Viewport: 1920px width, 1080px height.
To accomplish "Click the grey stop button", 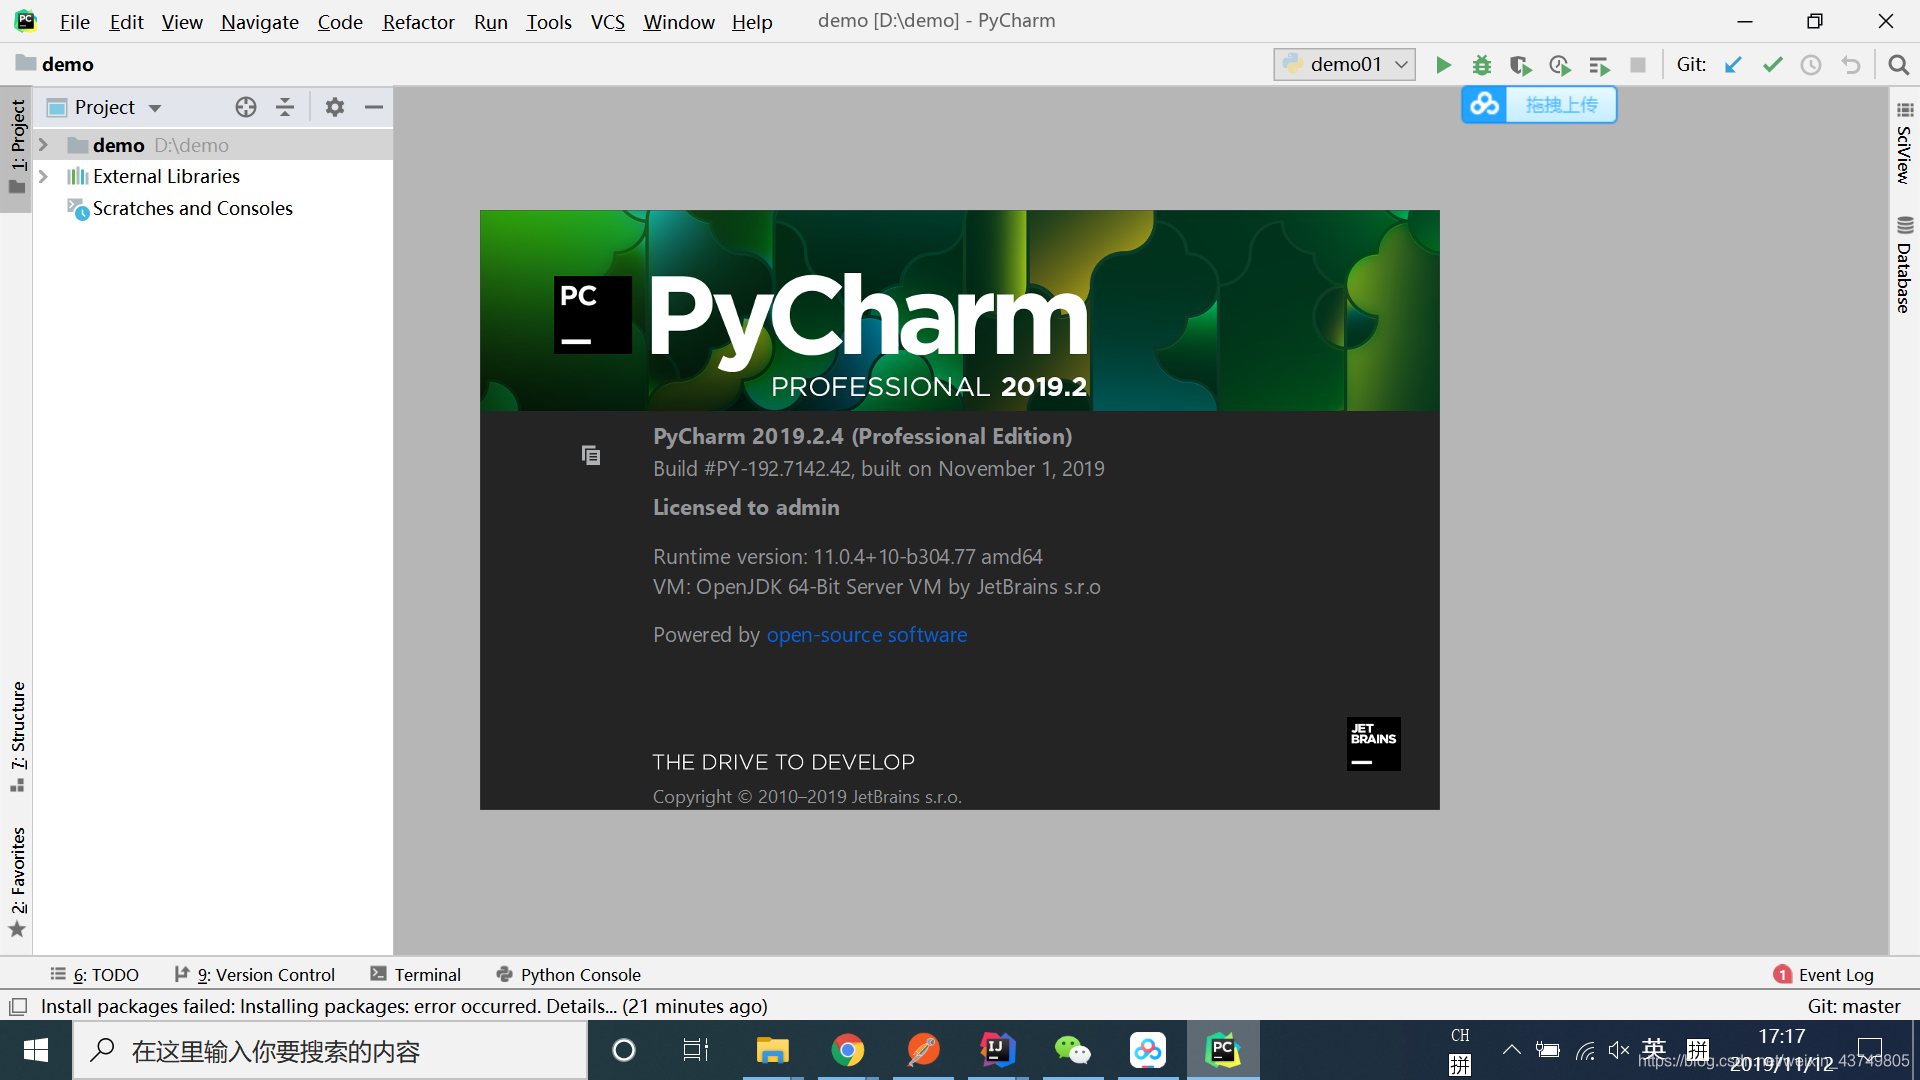I will click(1638, 65).
